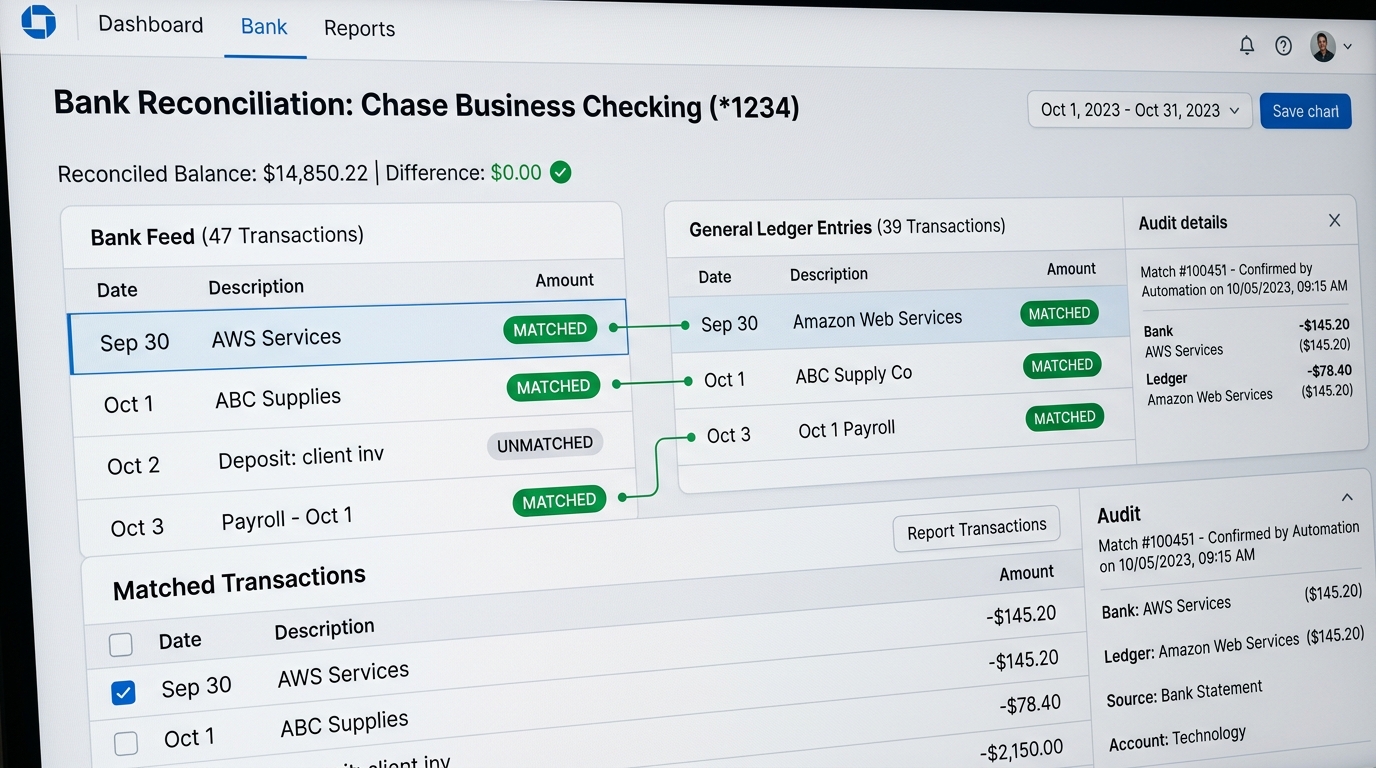Click the Report Transactions button

point(976,529)
